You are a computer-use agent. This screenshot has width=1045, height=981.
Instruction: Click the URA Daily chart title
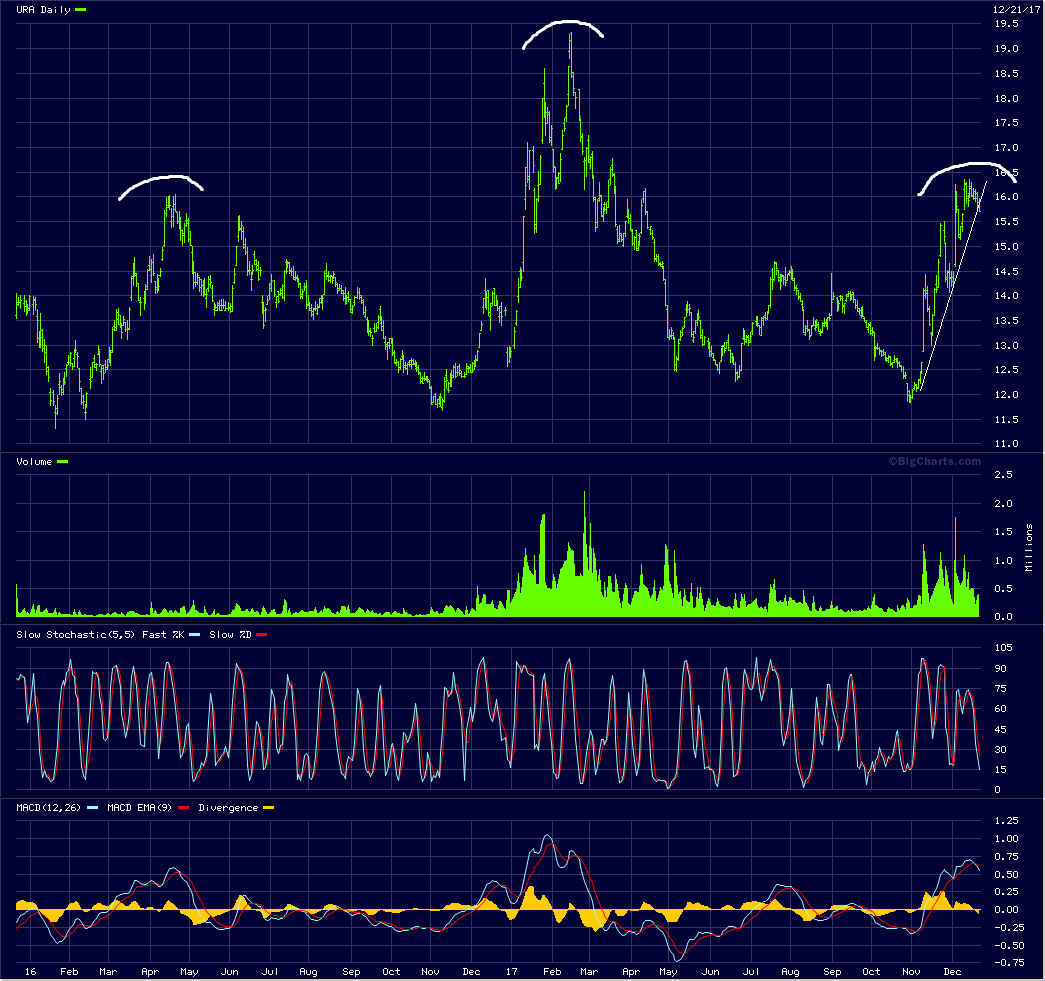pyautogui.click(x=43, y=10)
